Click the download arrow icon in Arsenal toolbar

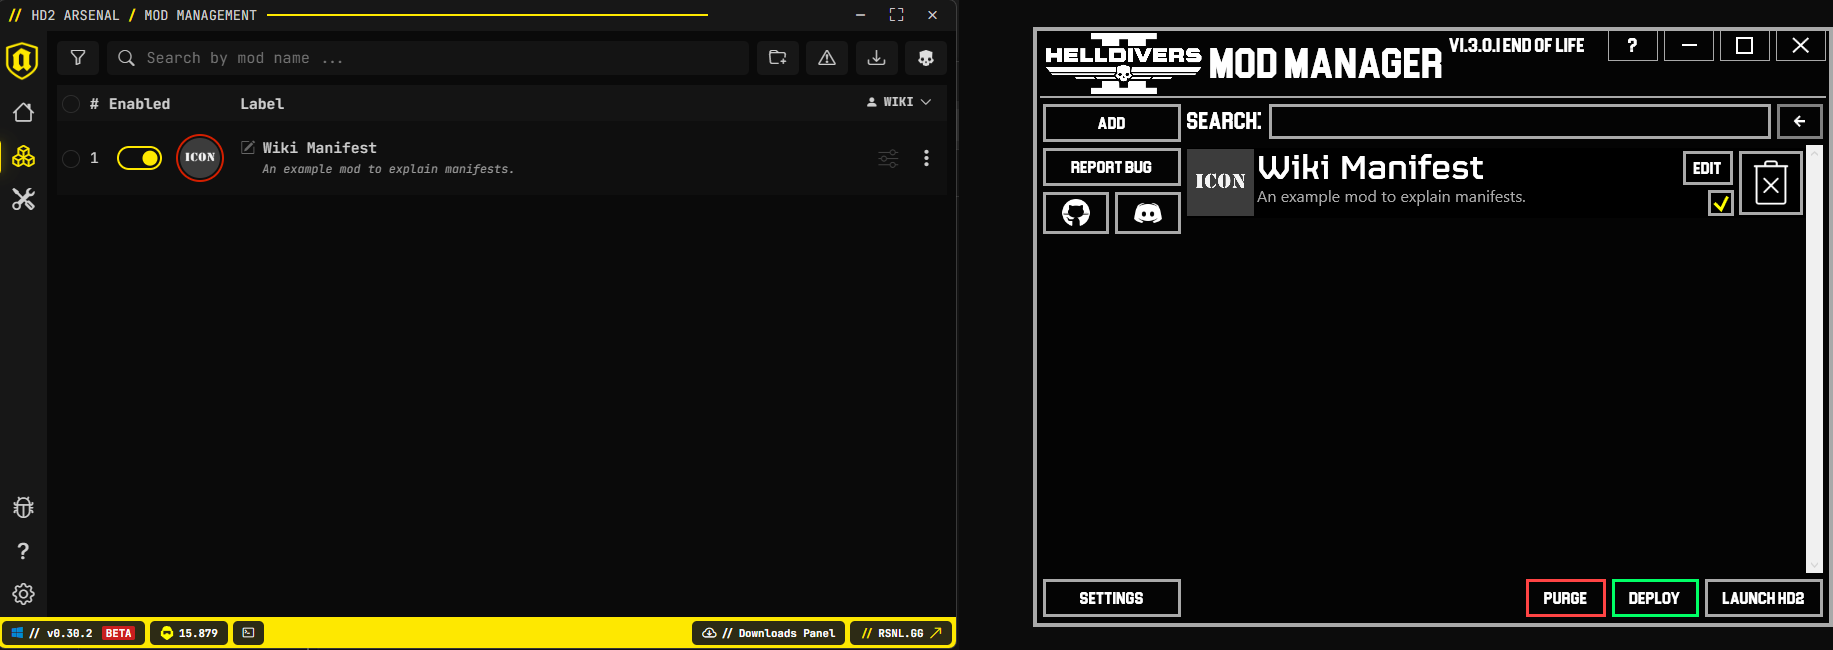click(876, 58)
